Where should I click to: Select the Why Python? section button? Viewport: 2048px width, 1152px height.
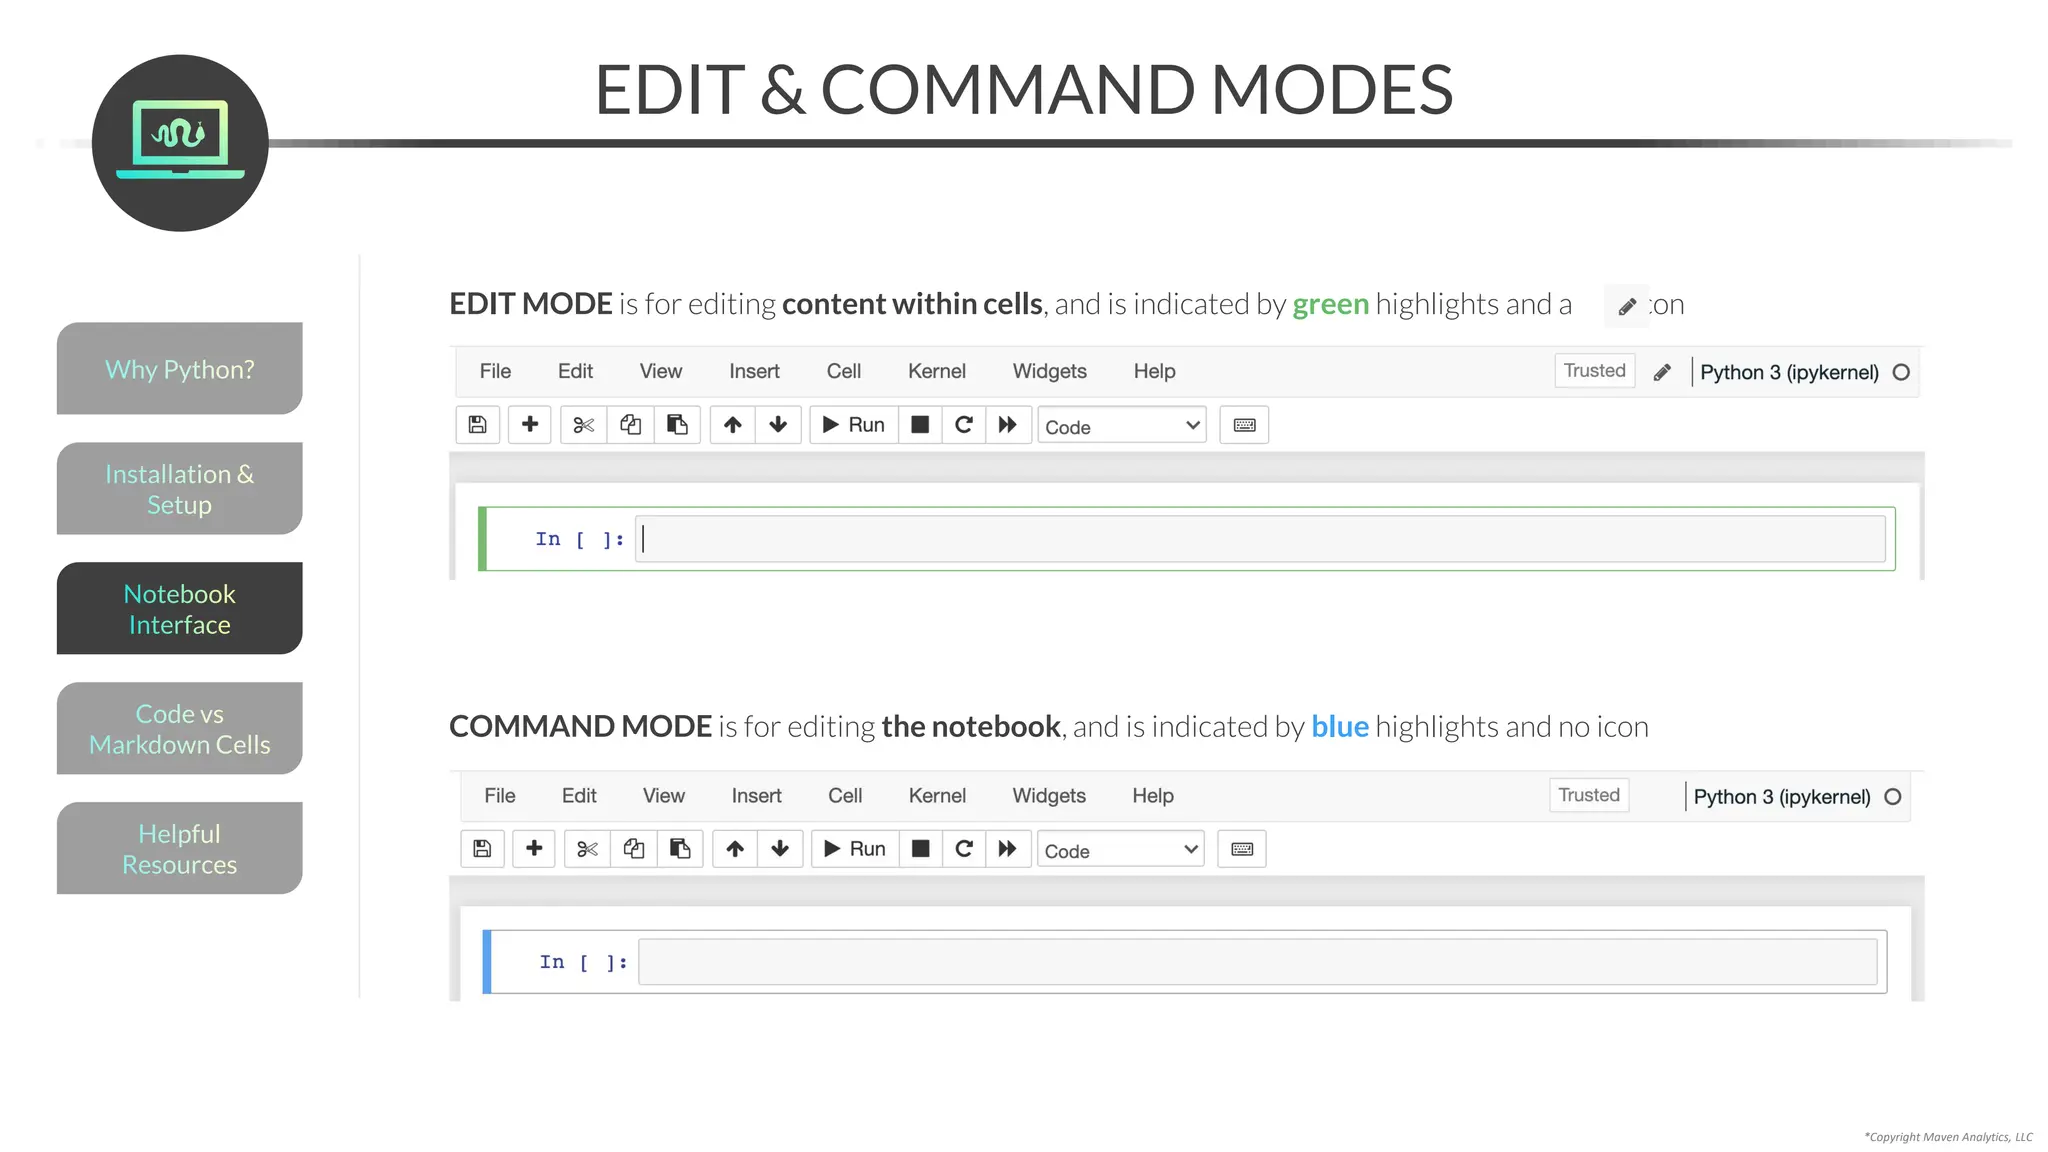[x=180, y=369]
